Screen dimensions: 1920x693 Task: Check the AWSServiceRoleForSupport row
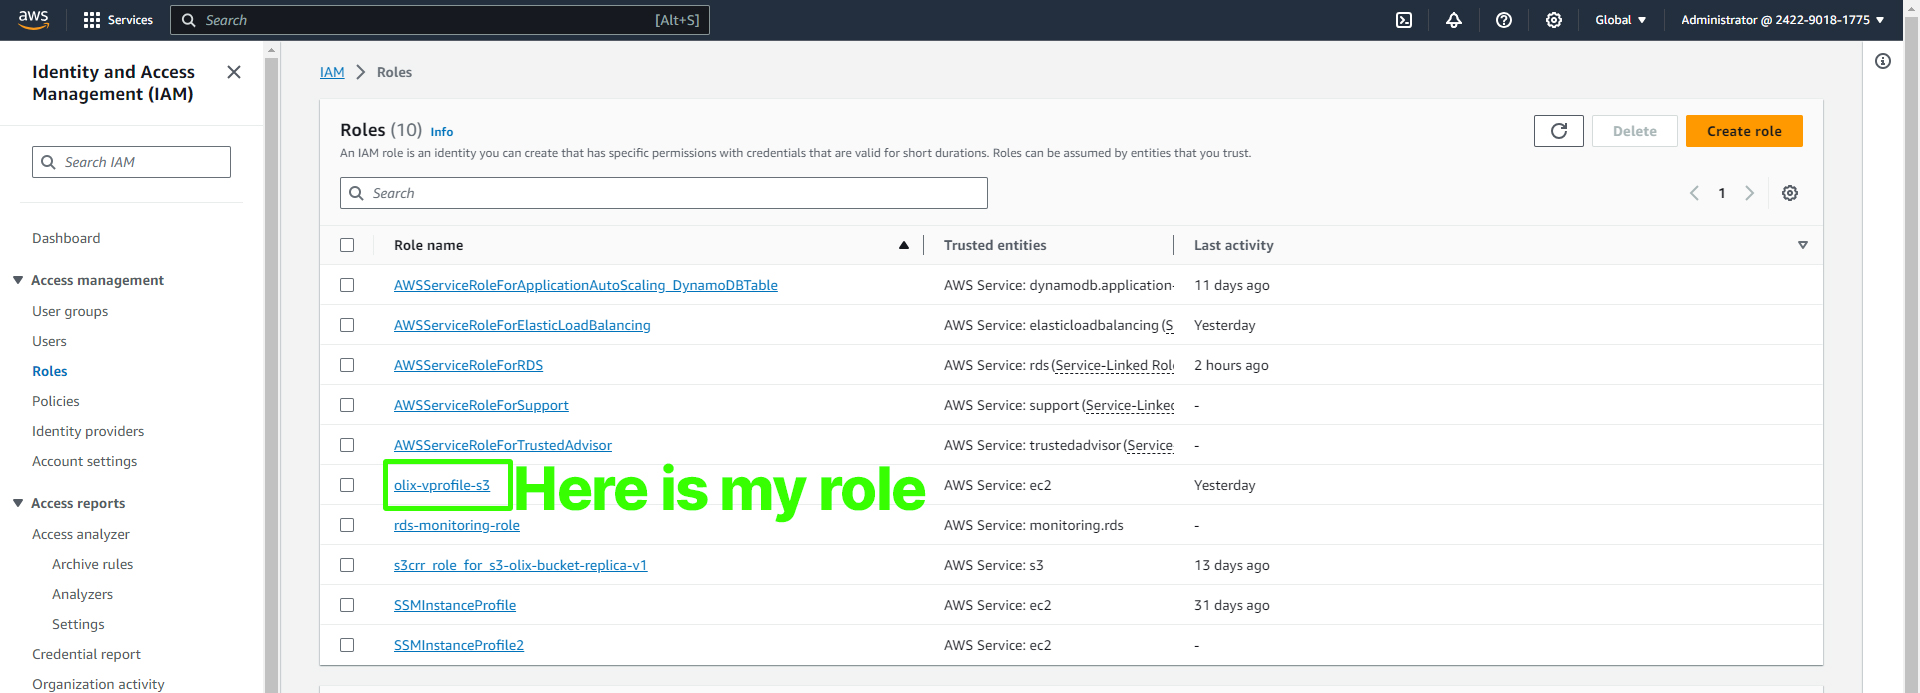(x=347, y=405)
